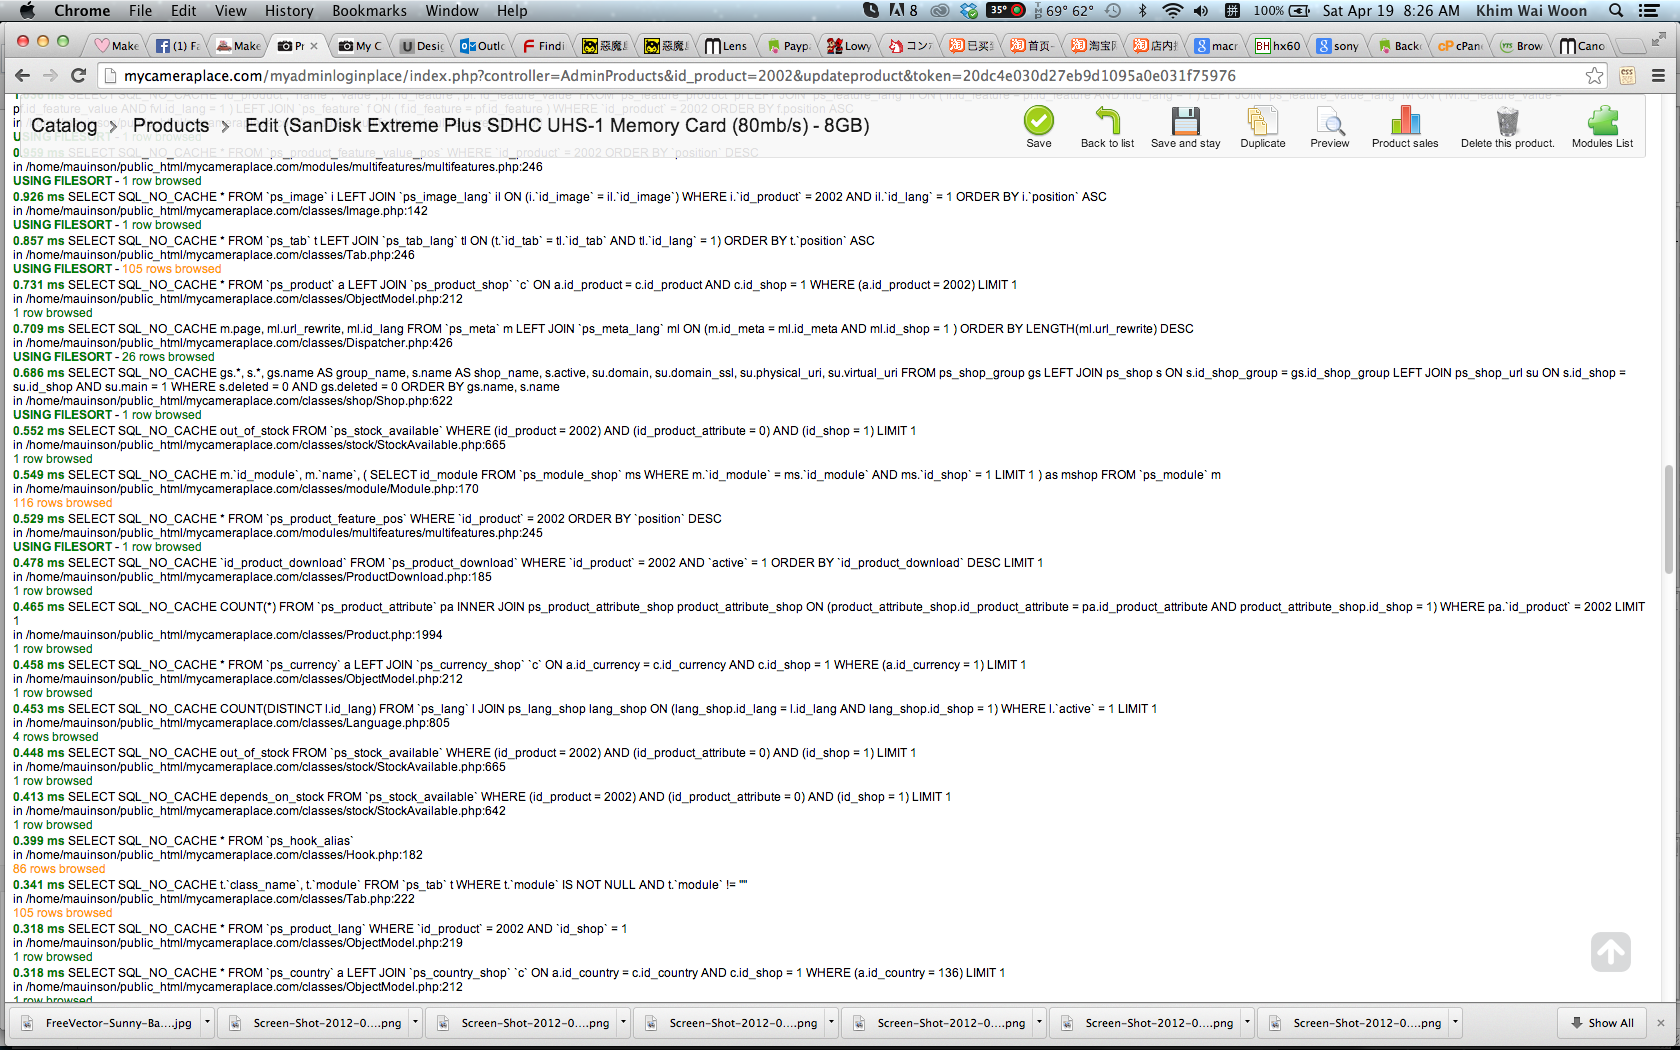Click the '4 rows browsed' text

coord(56,737)
